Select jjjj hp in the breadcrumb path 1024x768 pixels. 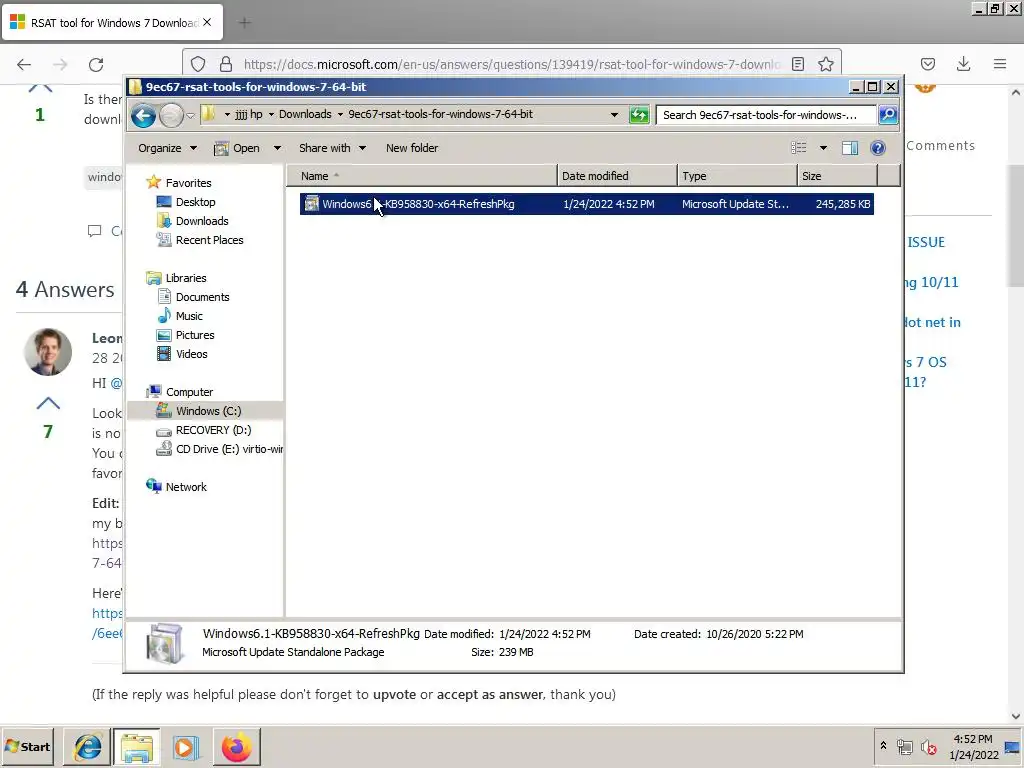point(248,114)
